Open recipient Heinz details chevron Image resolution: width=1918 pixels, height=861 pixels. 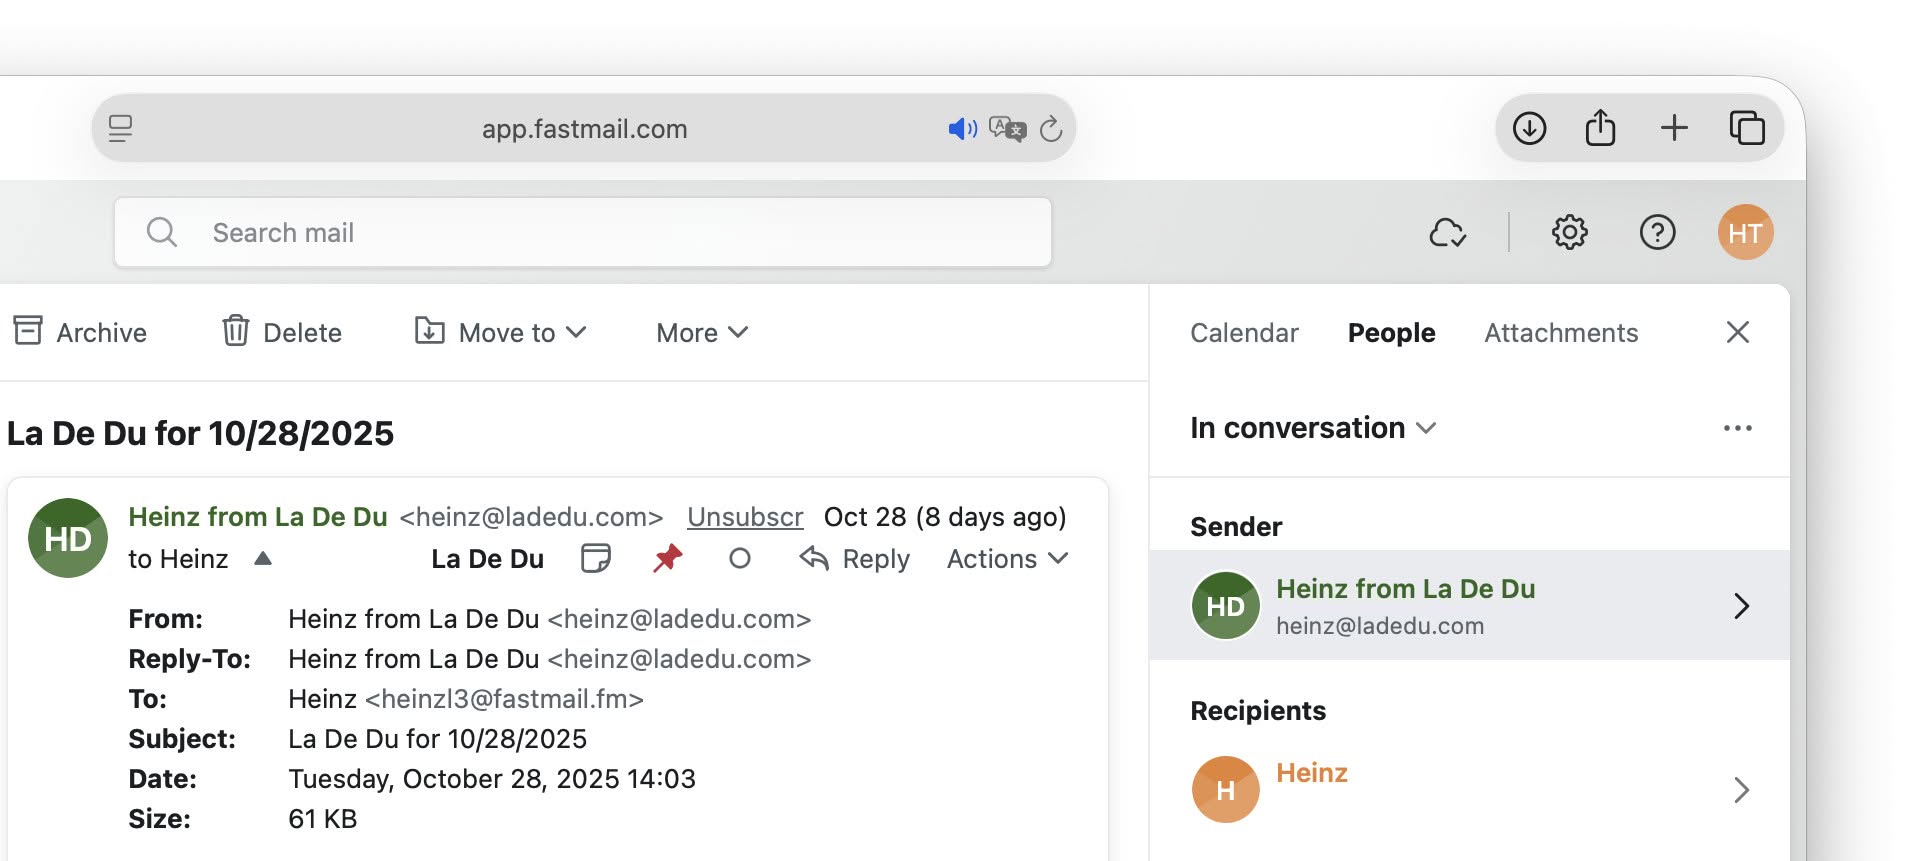1741,790
